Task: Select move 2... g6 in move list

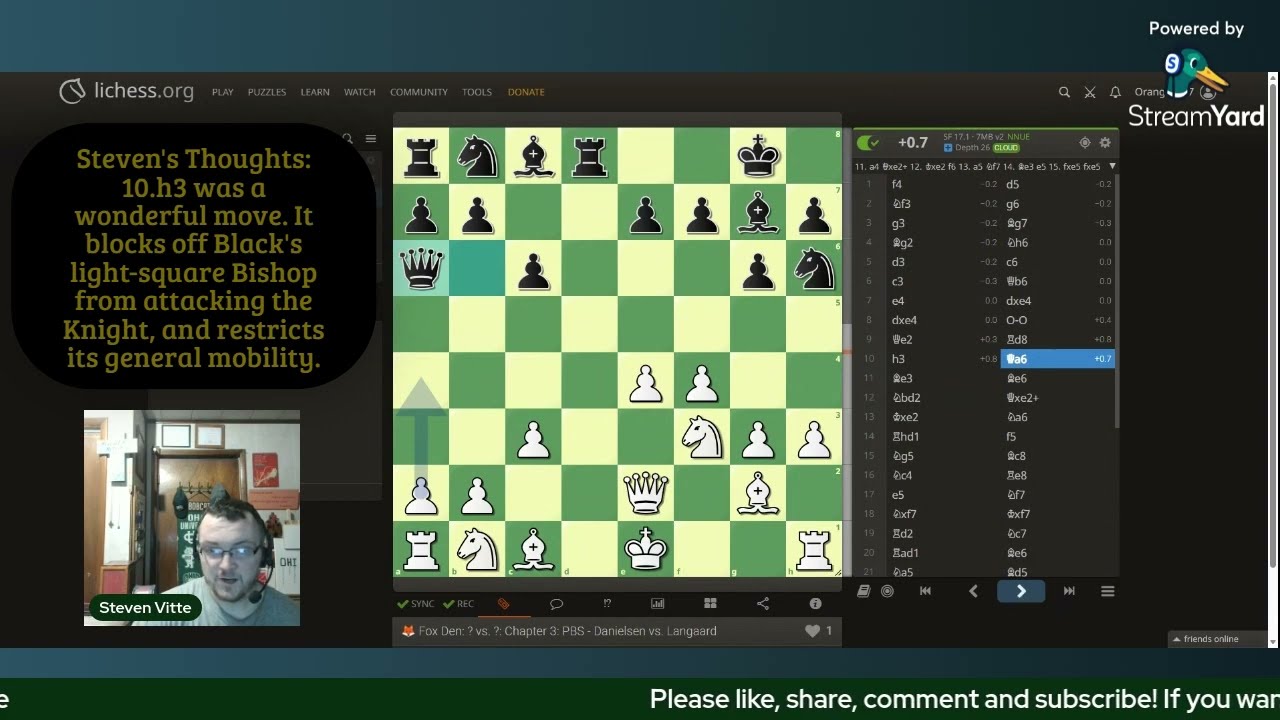Action: [1058, 204]
